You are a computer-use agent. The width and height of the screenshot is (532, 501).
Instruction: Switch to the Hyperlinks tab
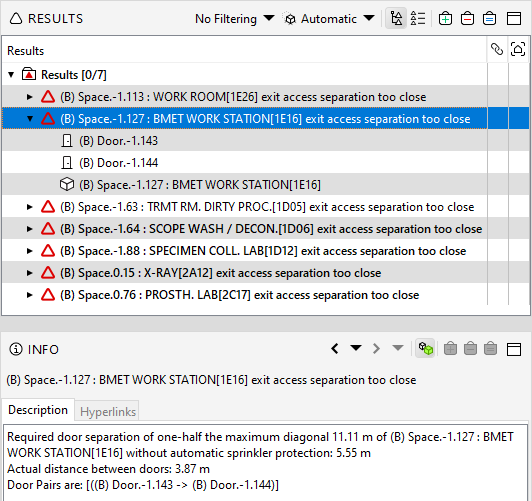[108, 412]
